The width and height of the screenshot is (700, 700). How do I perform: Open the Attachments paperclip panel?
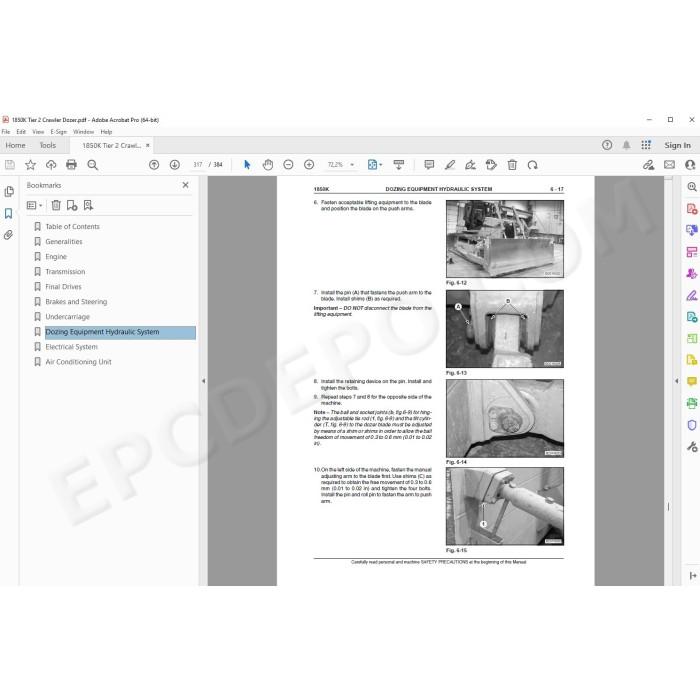[x=8, y=235]
